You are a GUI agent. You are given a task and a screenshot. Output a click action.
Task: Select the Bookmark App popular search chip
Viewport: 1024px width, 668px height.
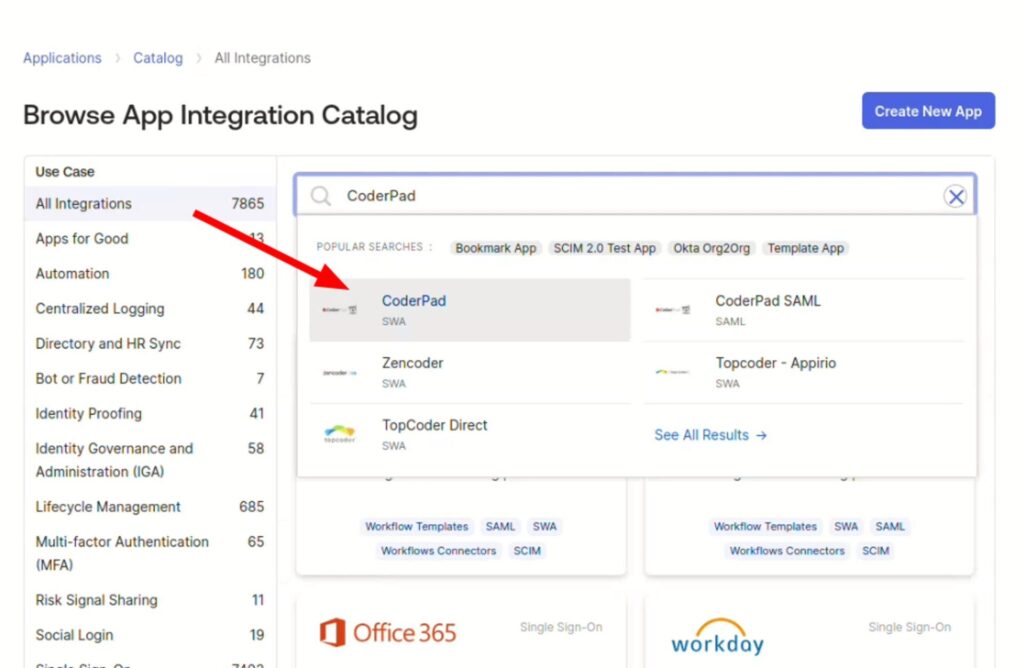click(x=495, y=248)
